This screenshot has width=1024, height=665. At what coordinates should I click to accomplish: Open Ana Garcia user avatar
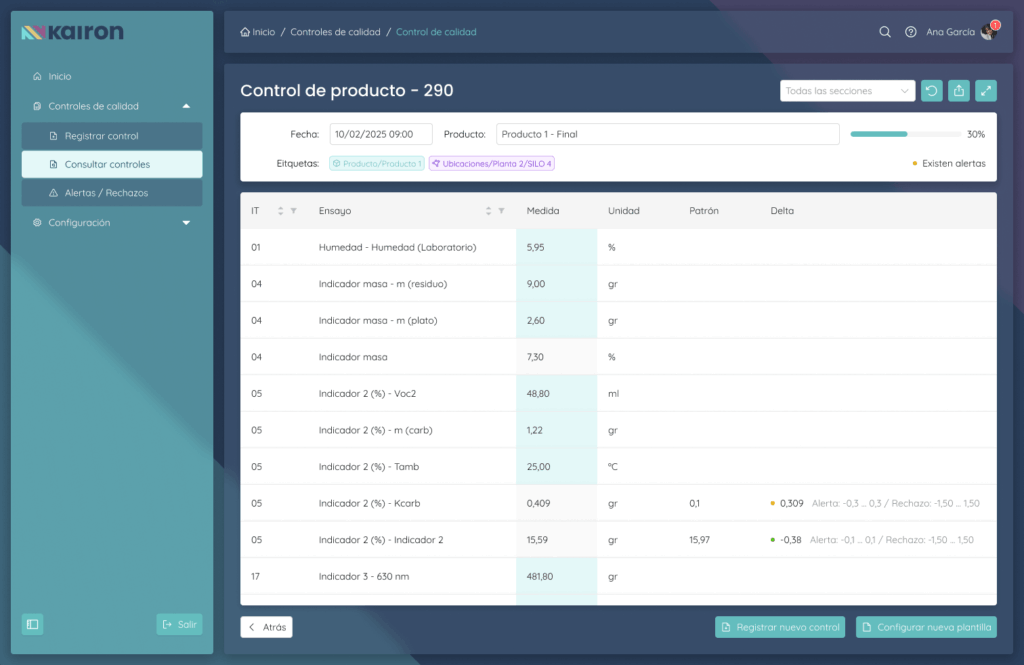(x=988, y=32)
